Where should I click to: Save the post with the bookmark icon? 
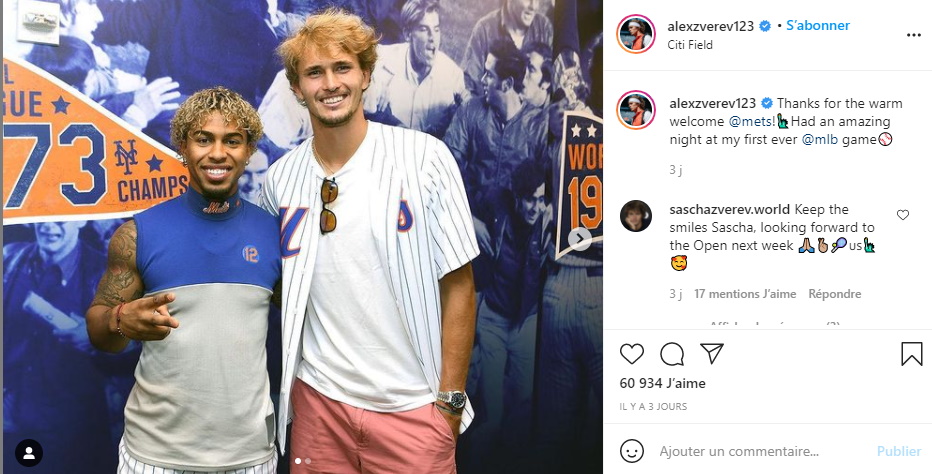click(x=911, y=354)
